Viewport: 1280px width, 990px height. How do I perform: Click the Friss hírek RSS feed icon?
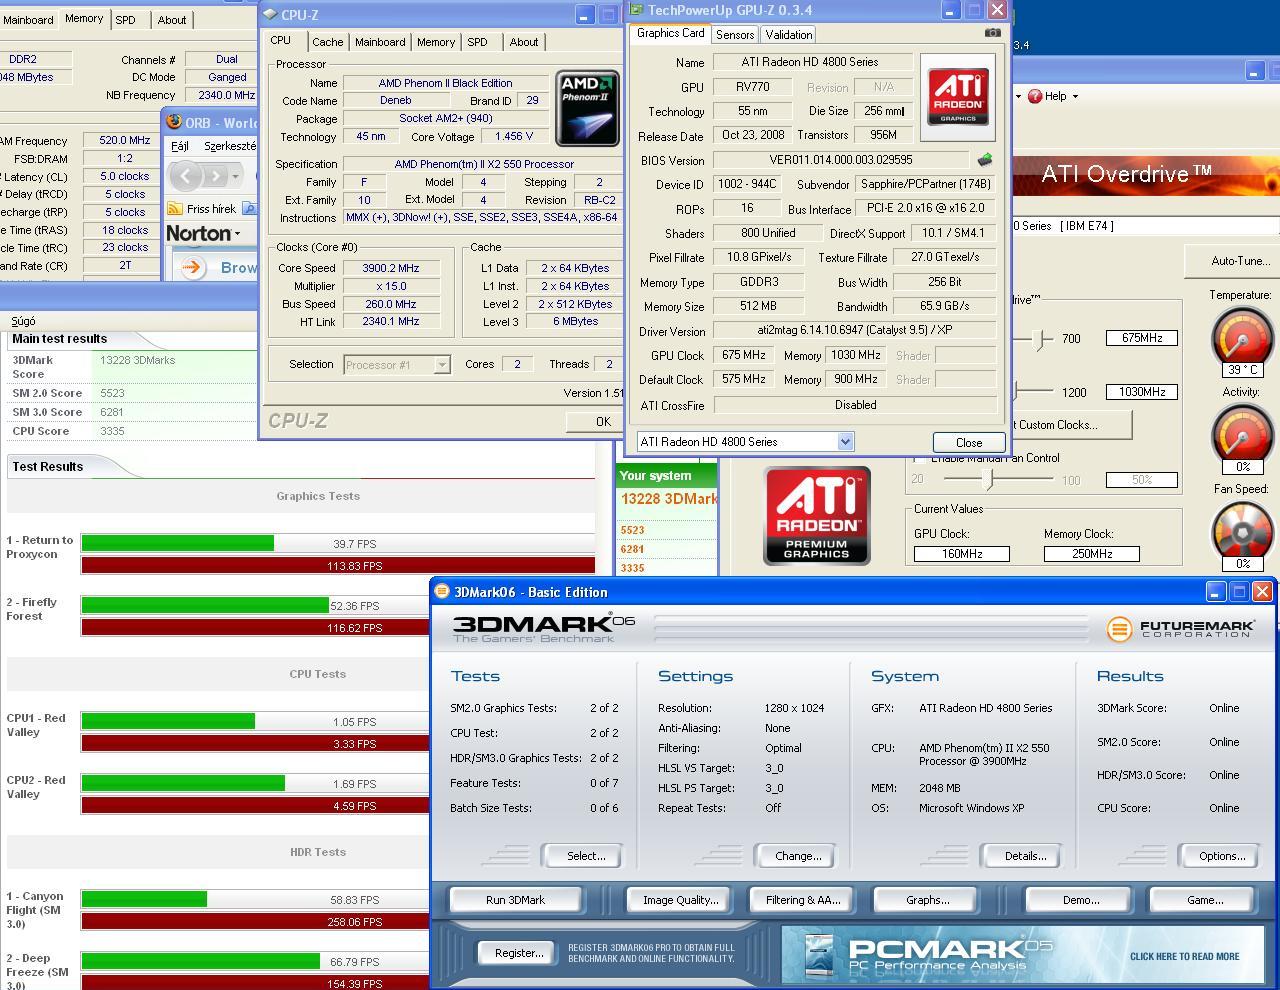175,209
